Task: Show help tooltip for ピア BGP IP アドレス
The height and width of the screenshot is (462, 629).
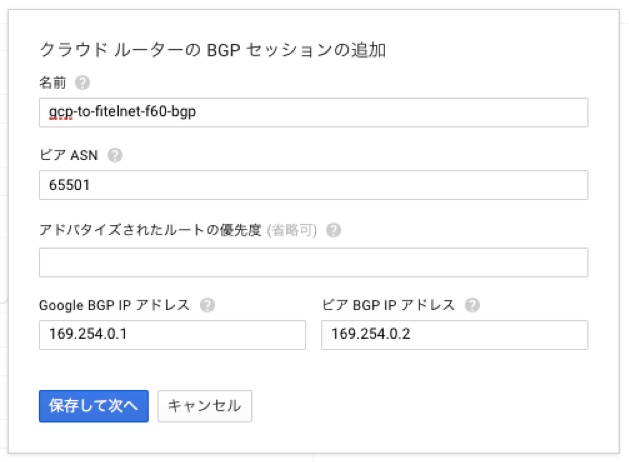Action: [472, 305]
